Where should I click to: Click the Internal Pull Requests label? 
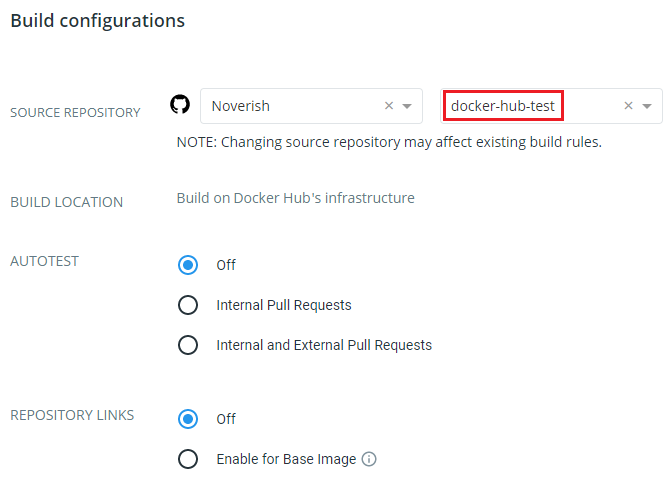pyautogui.click(x=284, y=305)
